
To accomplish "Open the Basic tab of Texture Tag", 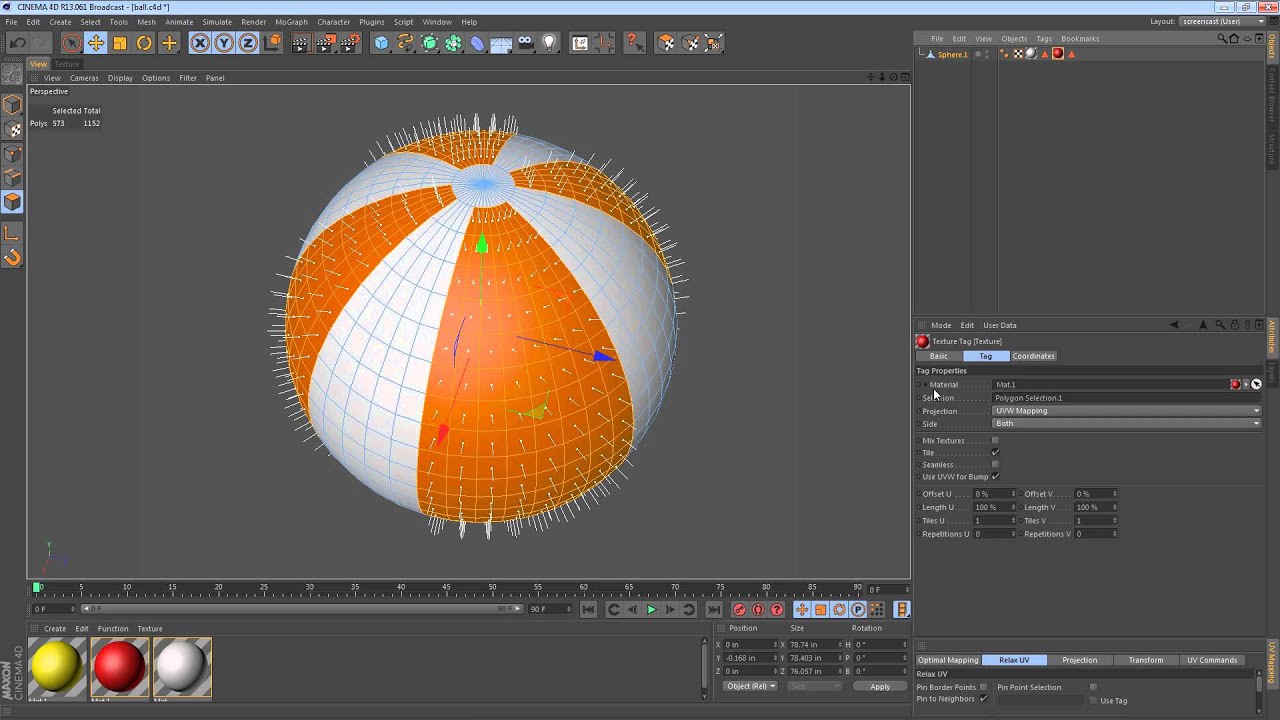I will coord(939,356).
